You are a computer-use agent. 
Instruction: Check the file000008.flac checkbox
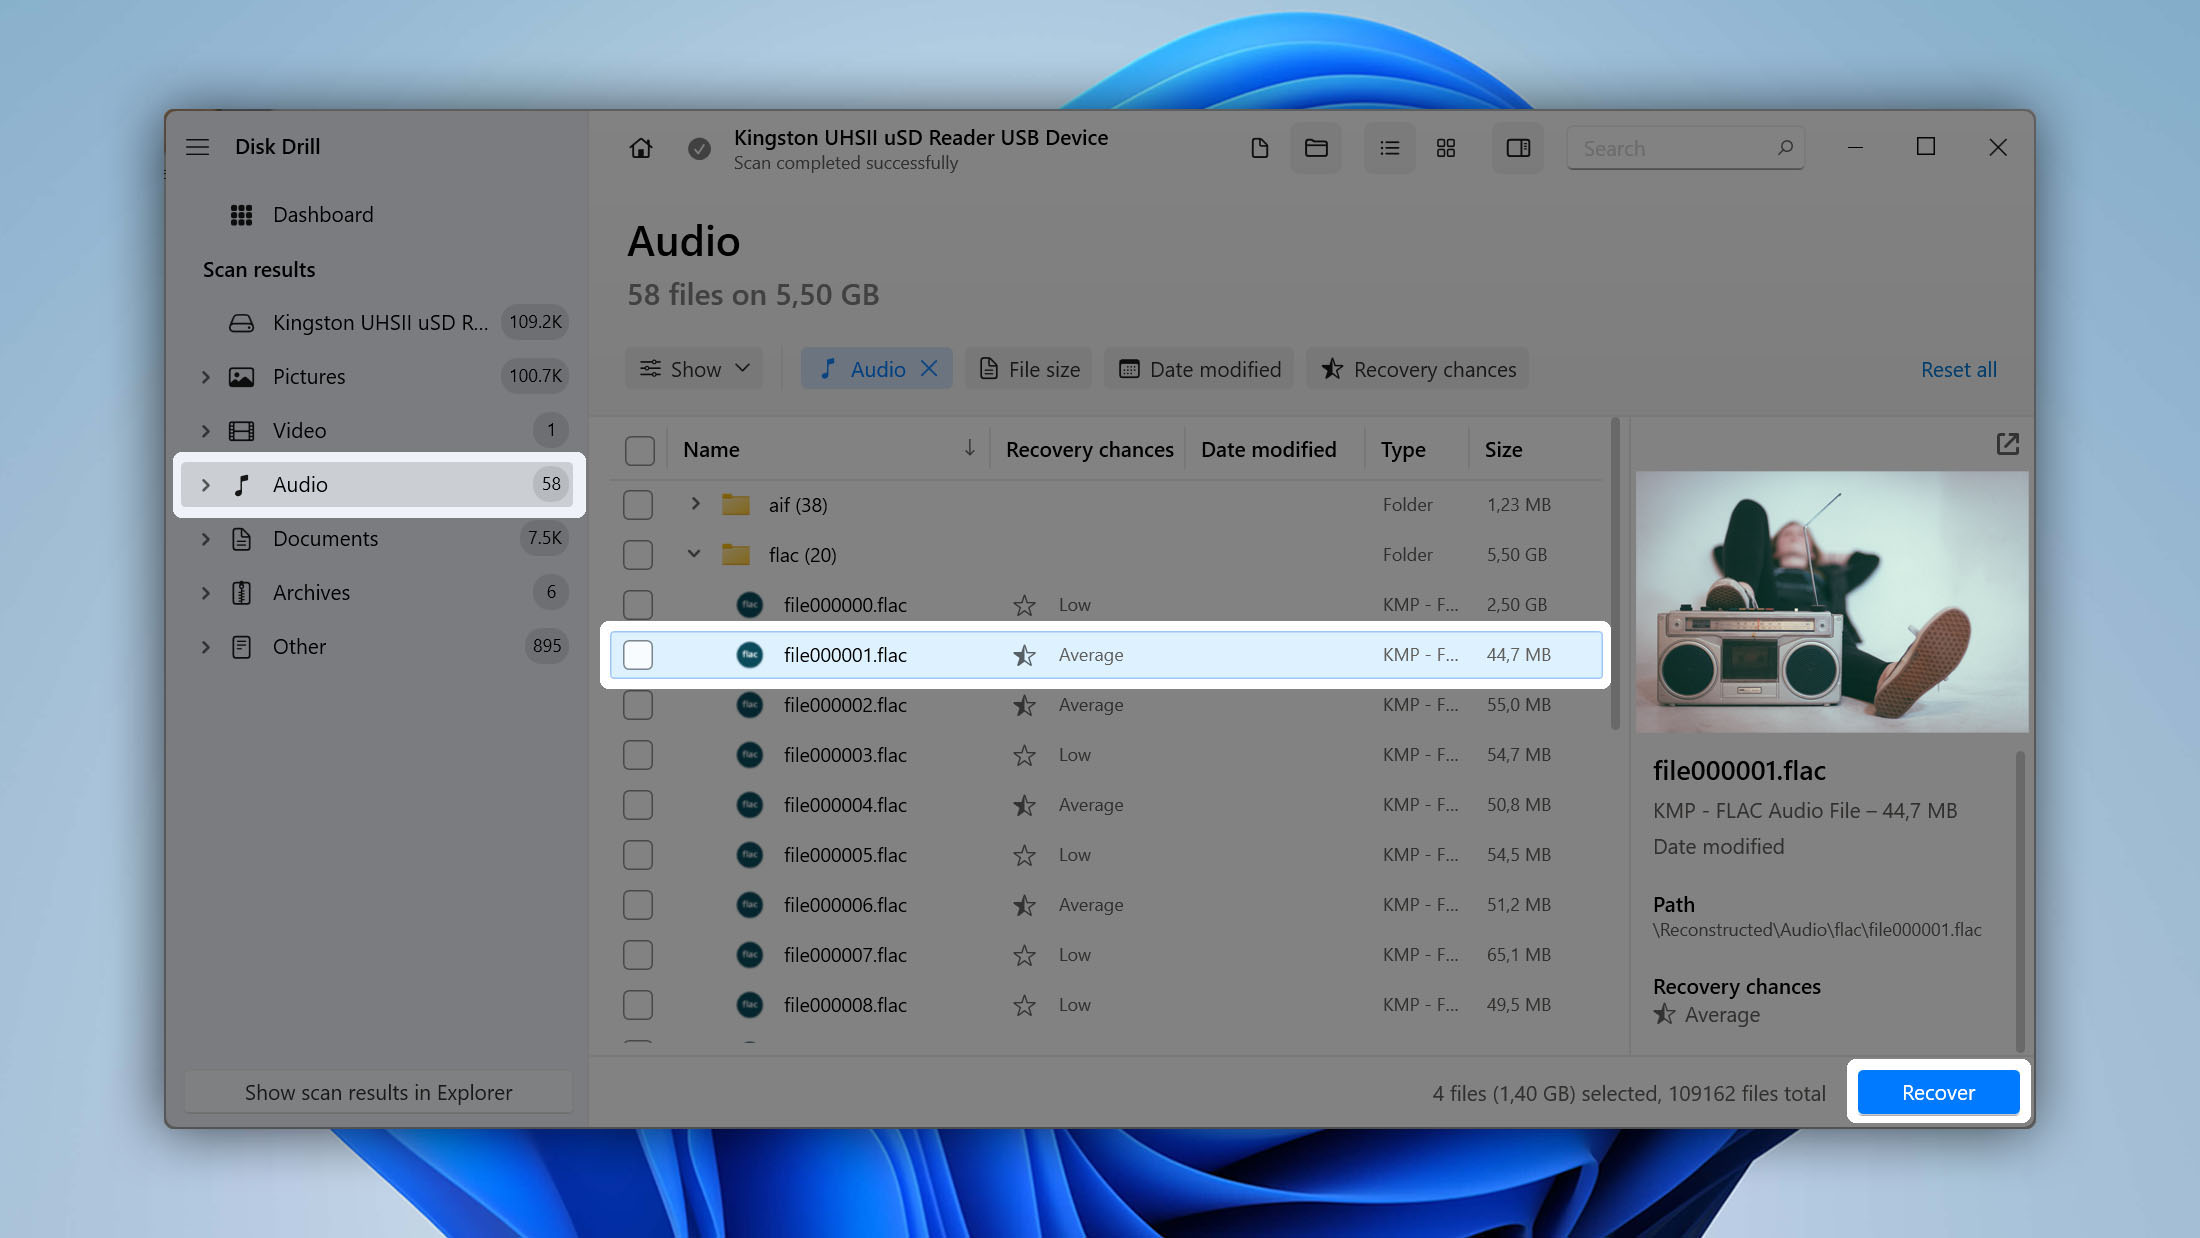(x=638, y=1005)
